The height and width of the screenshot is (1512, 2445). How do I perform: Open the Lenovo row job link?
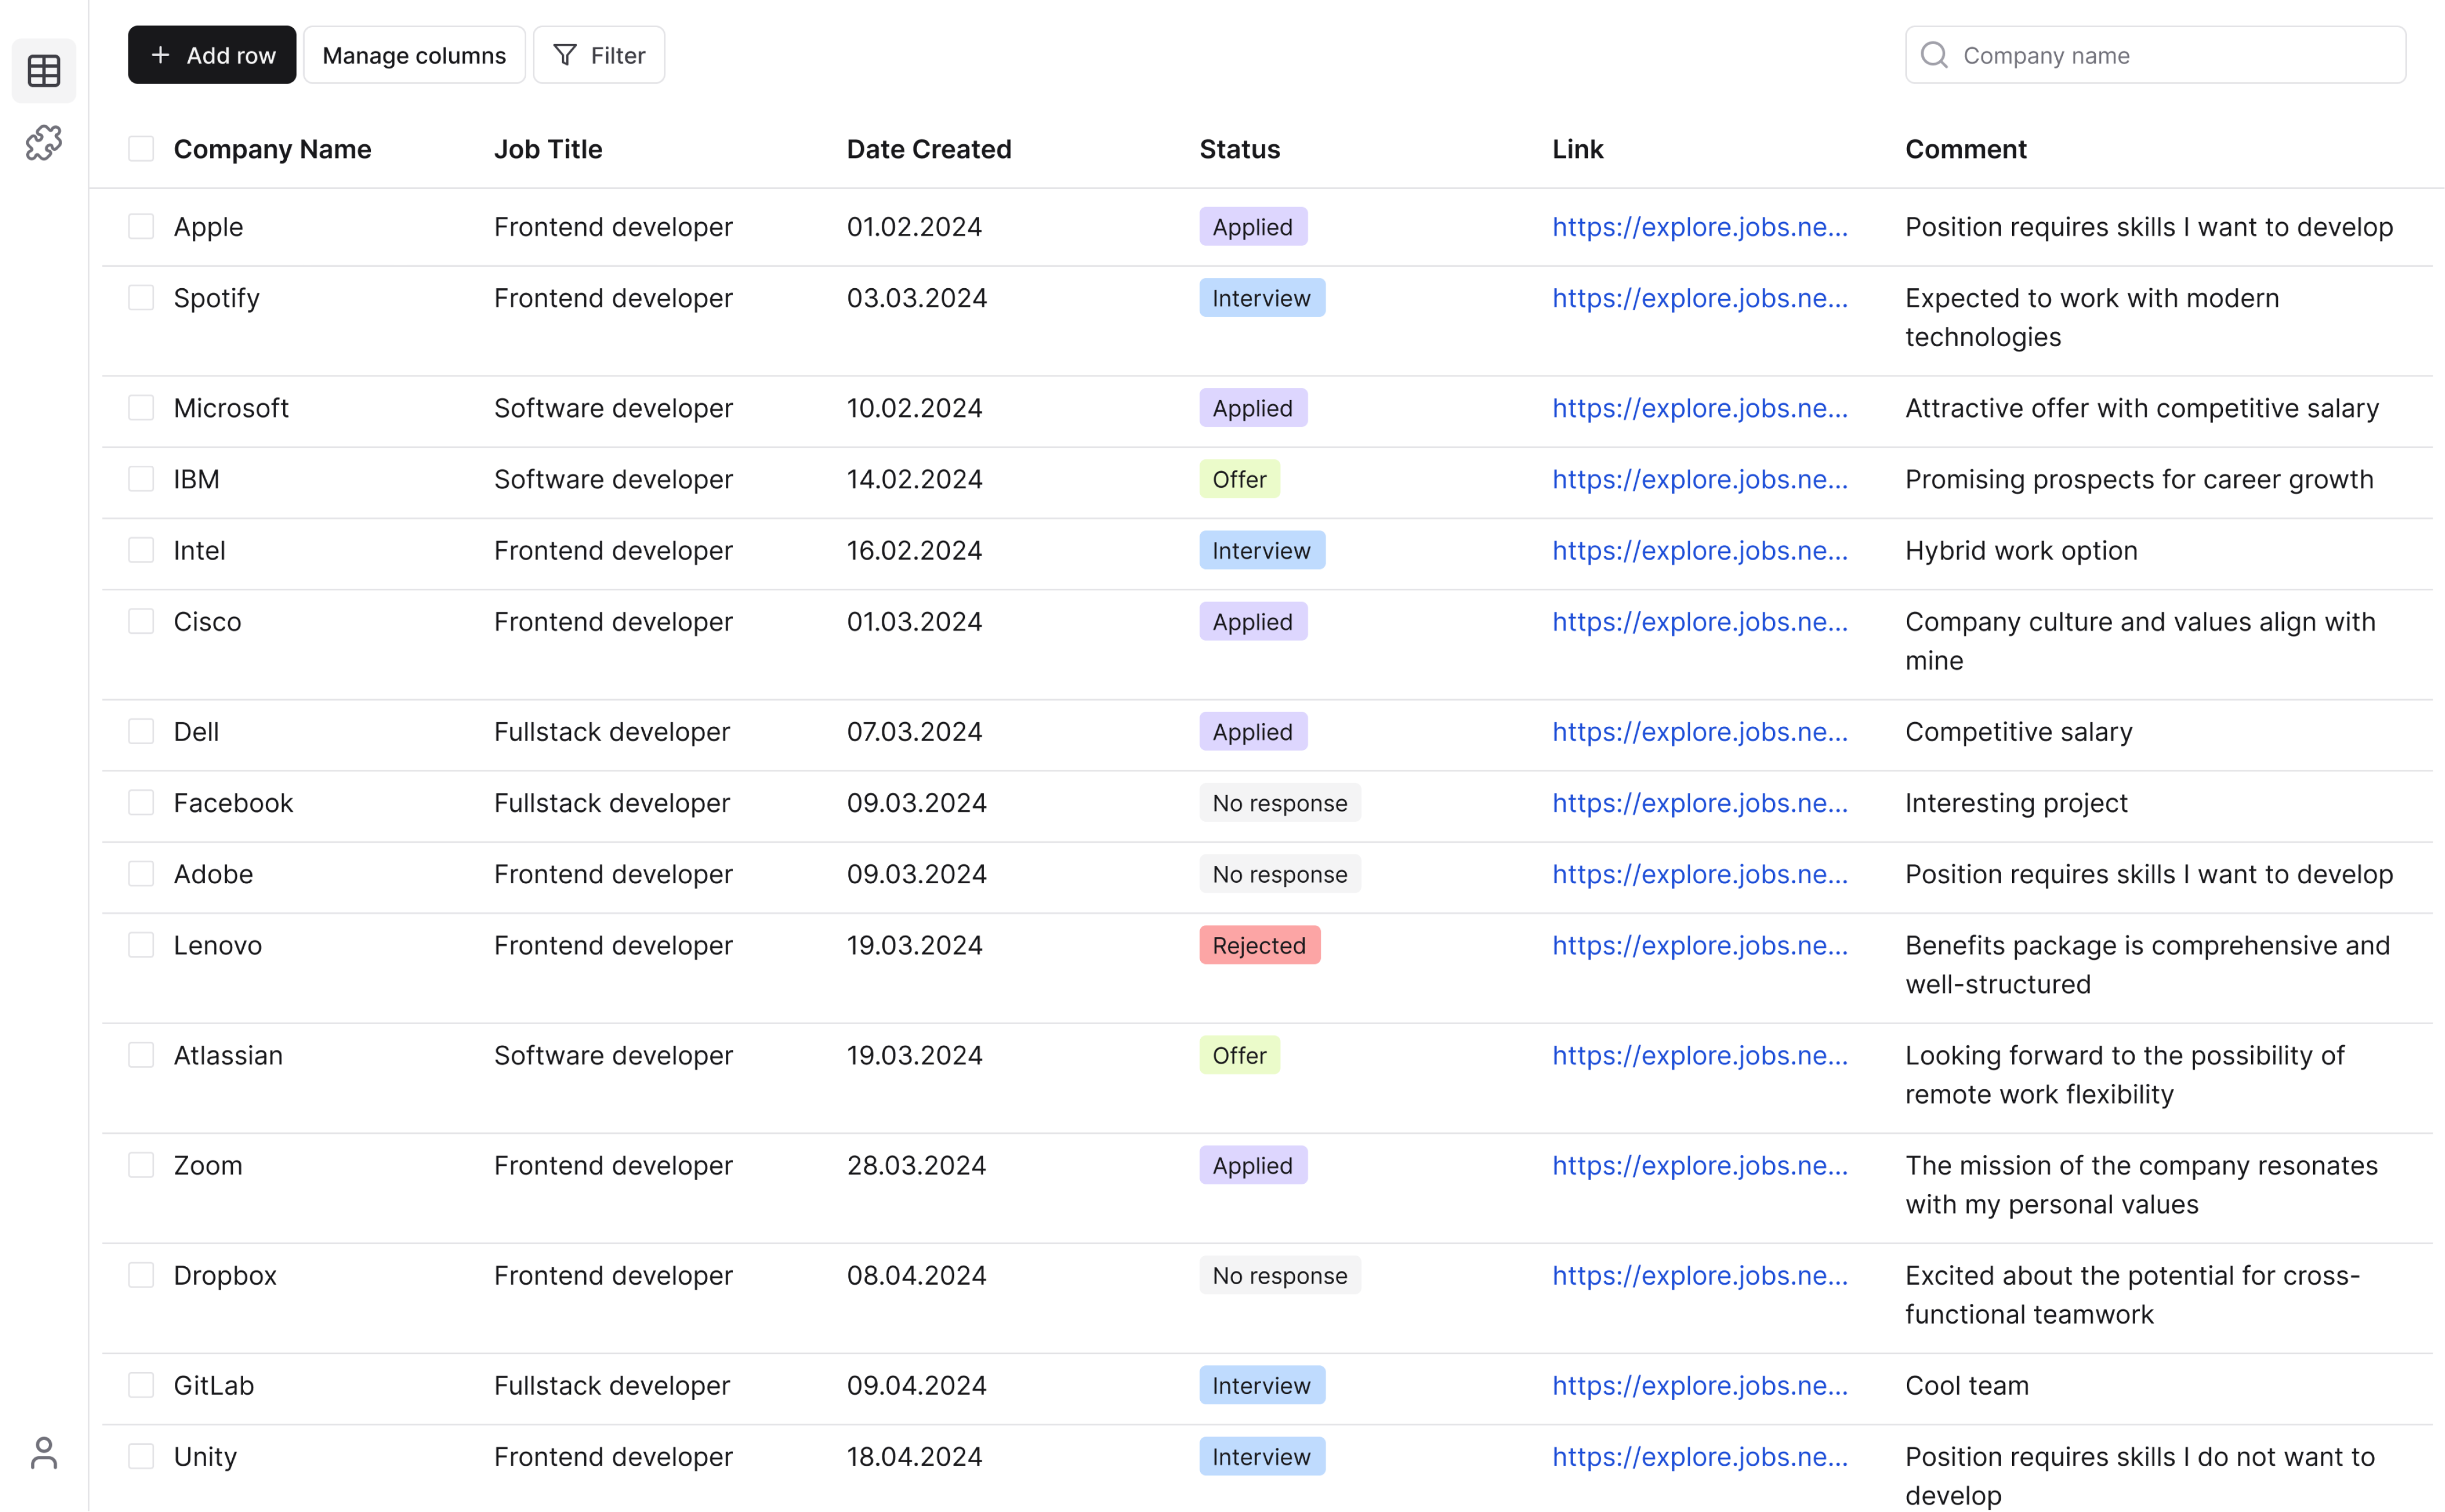[x=1700, y=945]
